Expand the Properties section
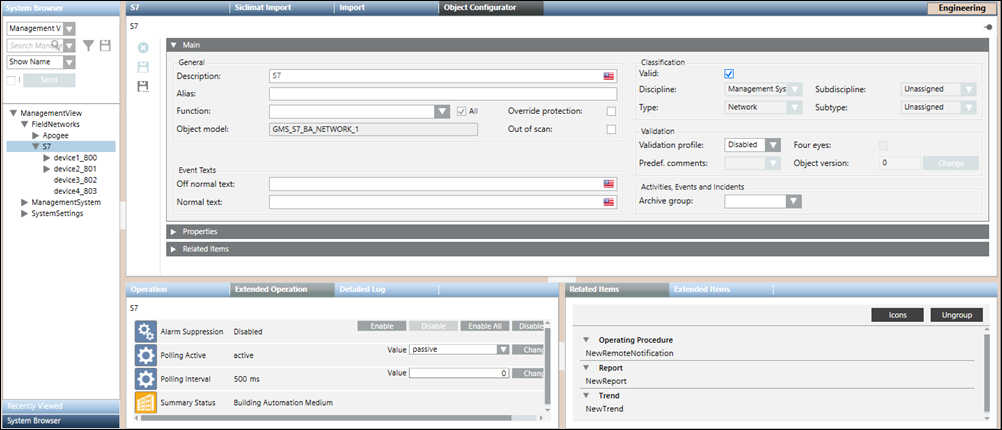 click(x=176, y=231)
